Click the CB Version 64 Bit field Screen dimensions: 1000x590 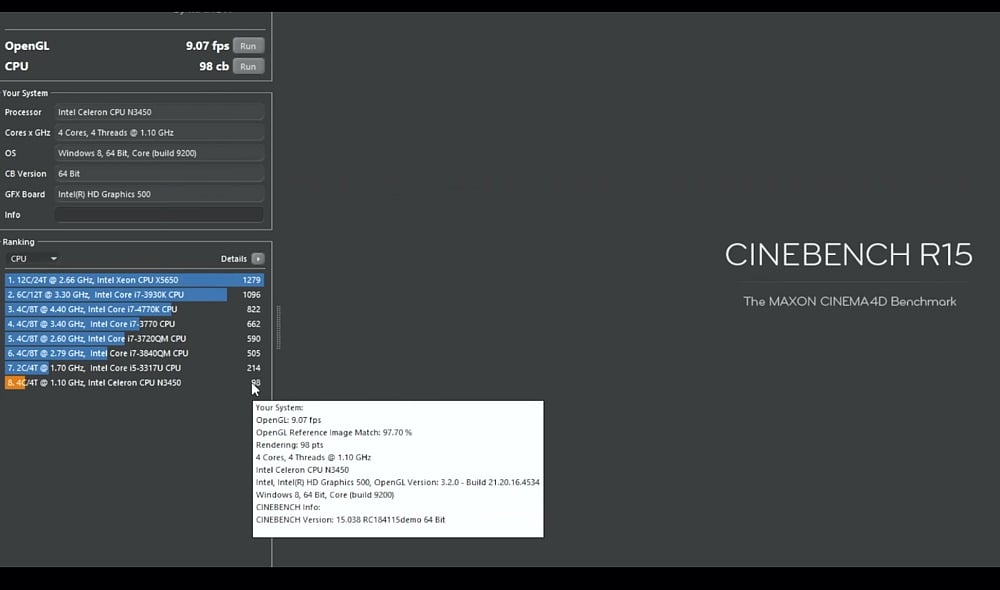click(x=159, y=173)
